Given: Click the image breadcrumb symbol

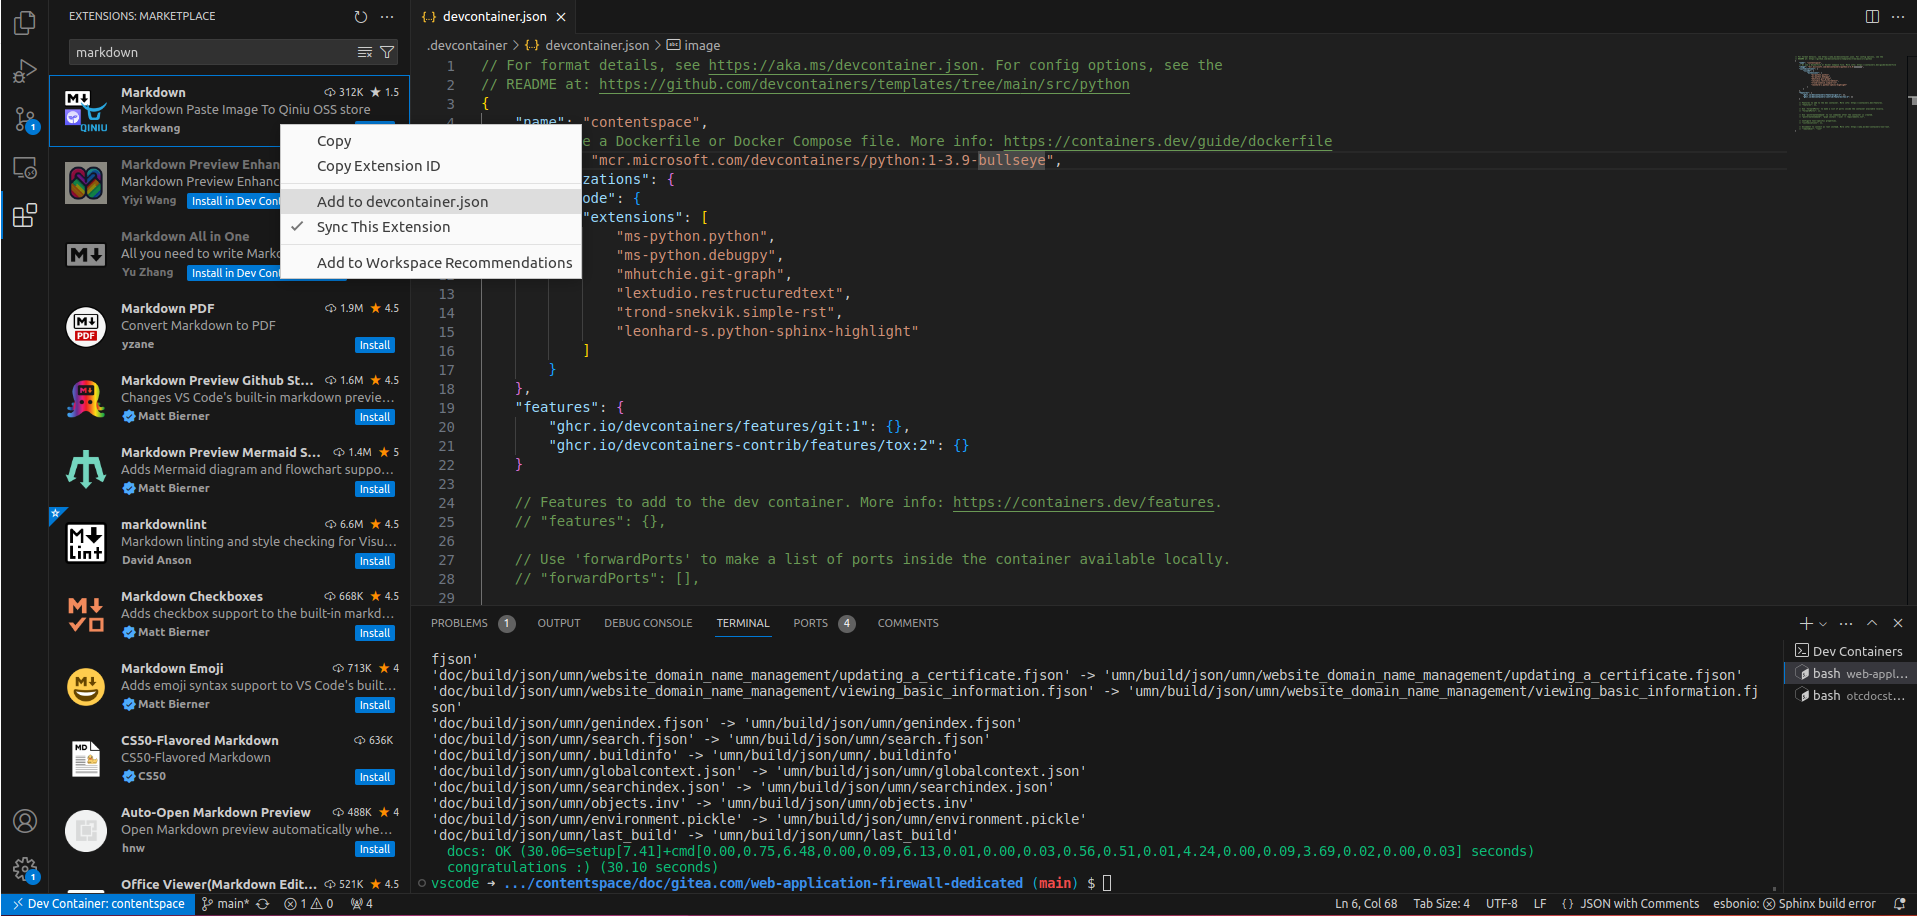Looking at the screenshot, I should pos(693,45).
